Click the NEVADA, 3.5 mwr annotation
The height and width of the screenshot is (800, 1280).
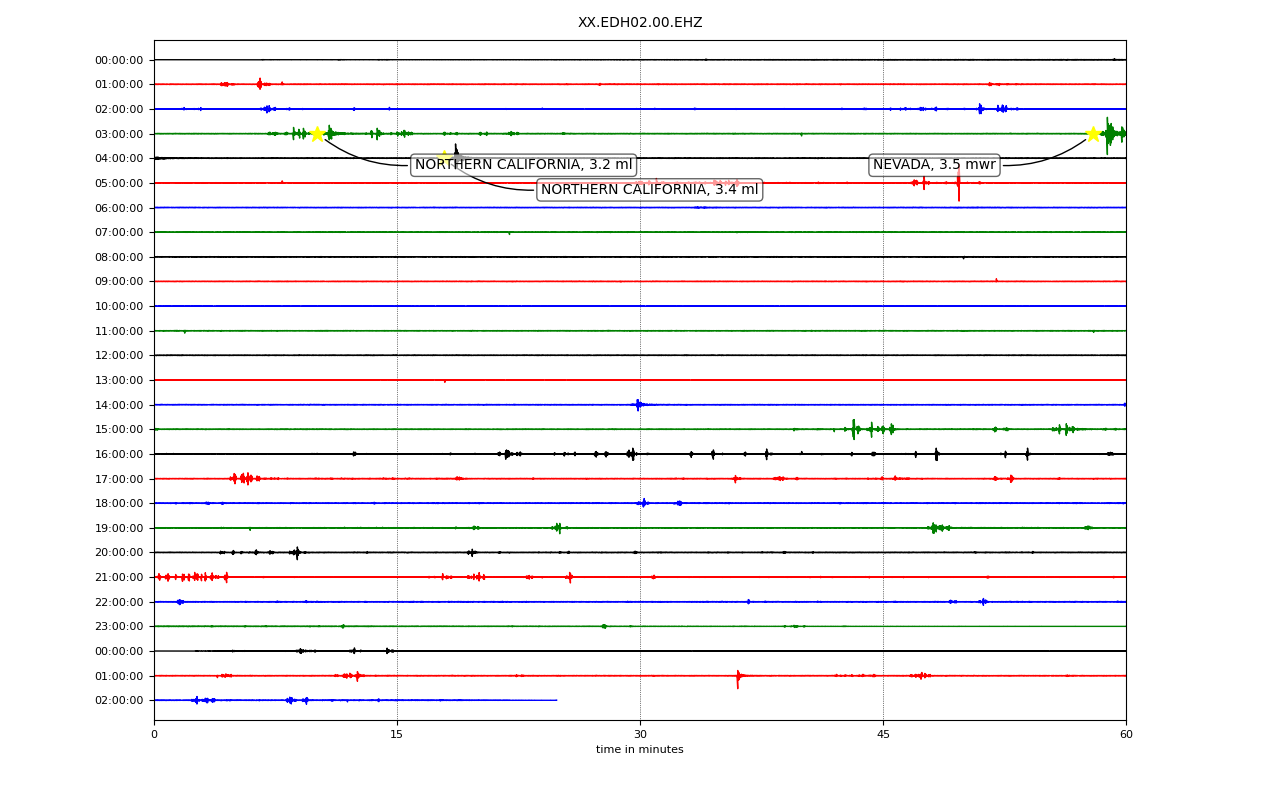coord(934,165)
